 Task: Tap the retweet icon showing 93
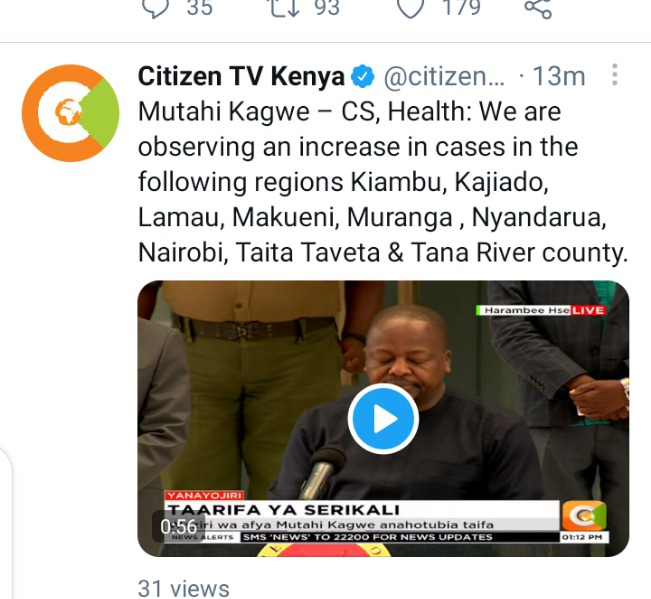pyautogui.click(x=285, y=7)
